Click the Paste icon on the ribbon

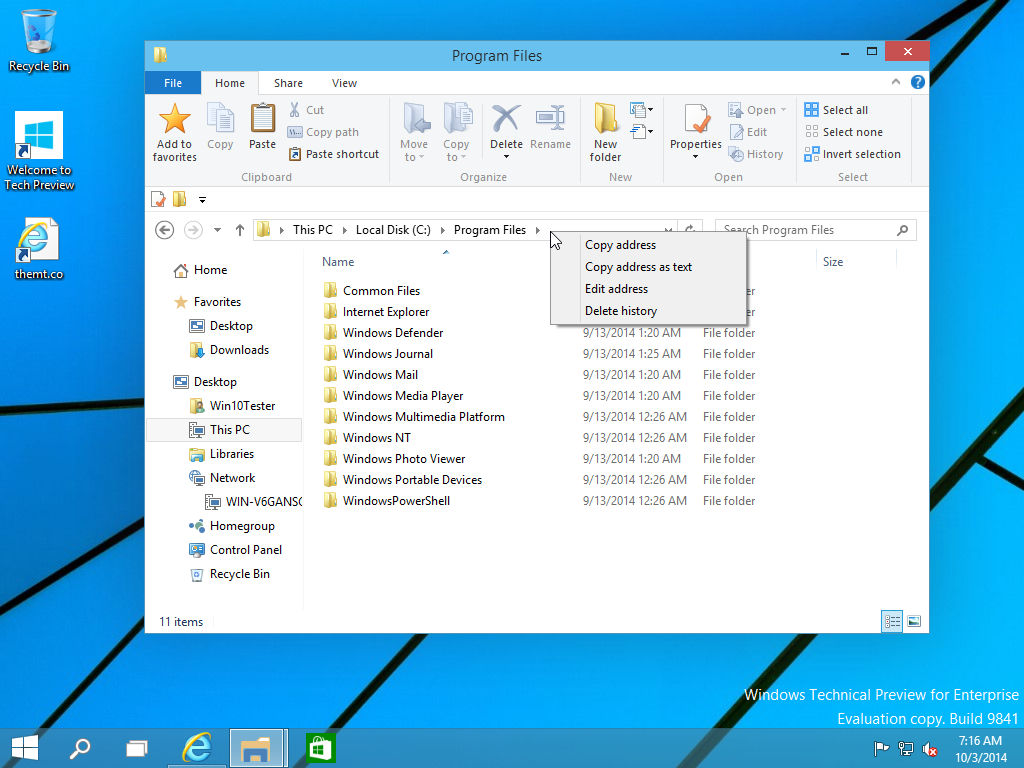(262, 125)
